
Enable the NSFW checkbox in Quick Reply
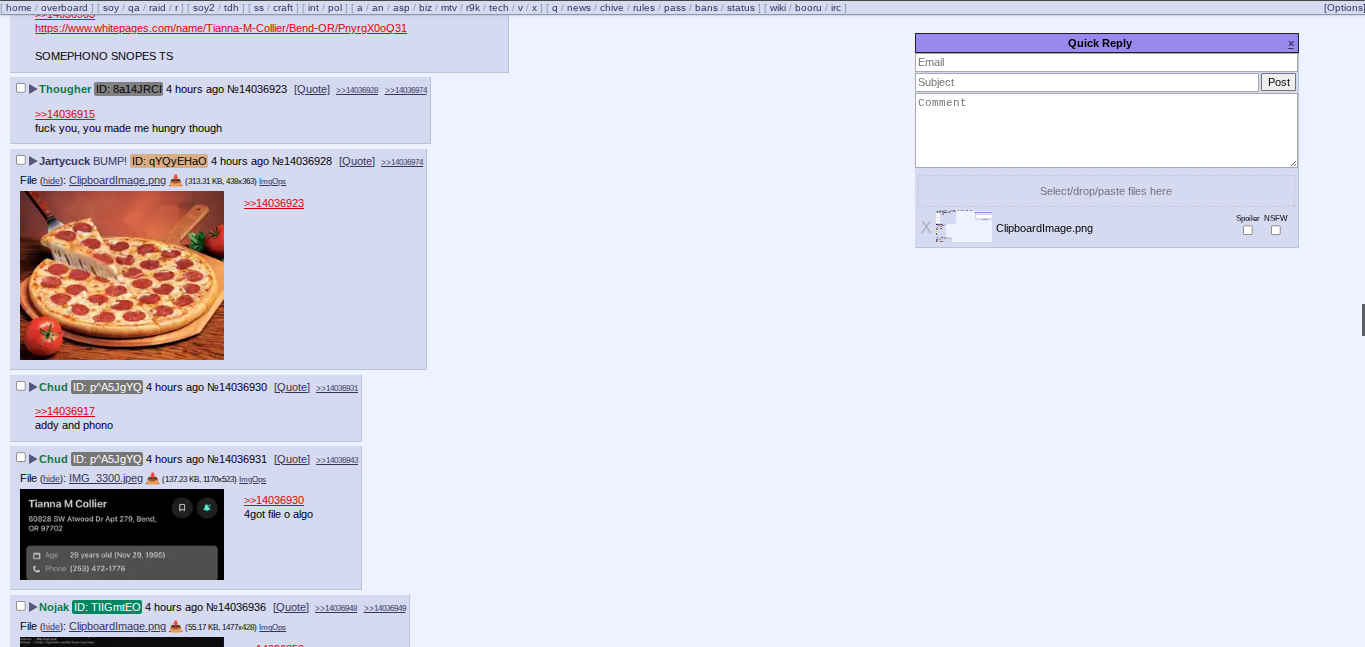point(1276,230)
